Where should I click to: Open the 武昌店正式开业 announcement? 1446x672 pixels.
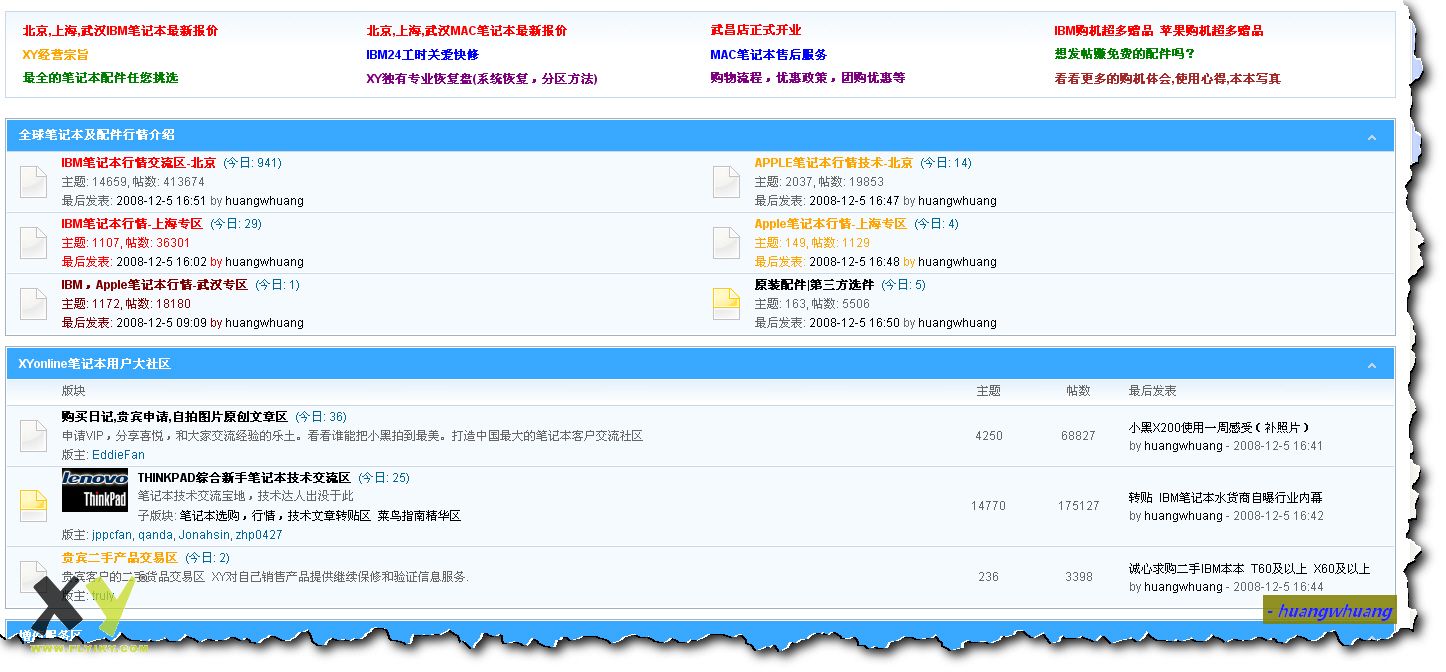click(756, 31)
